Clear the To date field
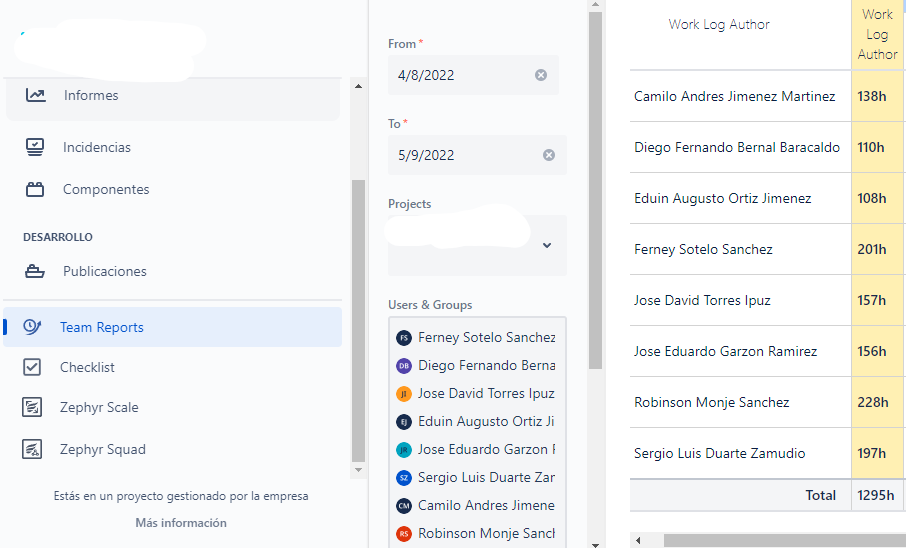 coord(549,155)
